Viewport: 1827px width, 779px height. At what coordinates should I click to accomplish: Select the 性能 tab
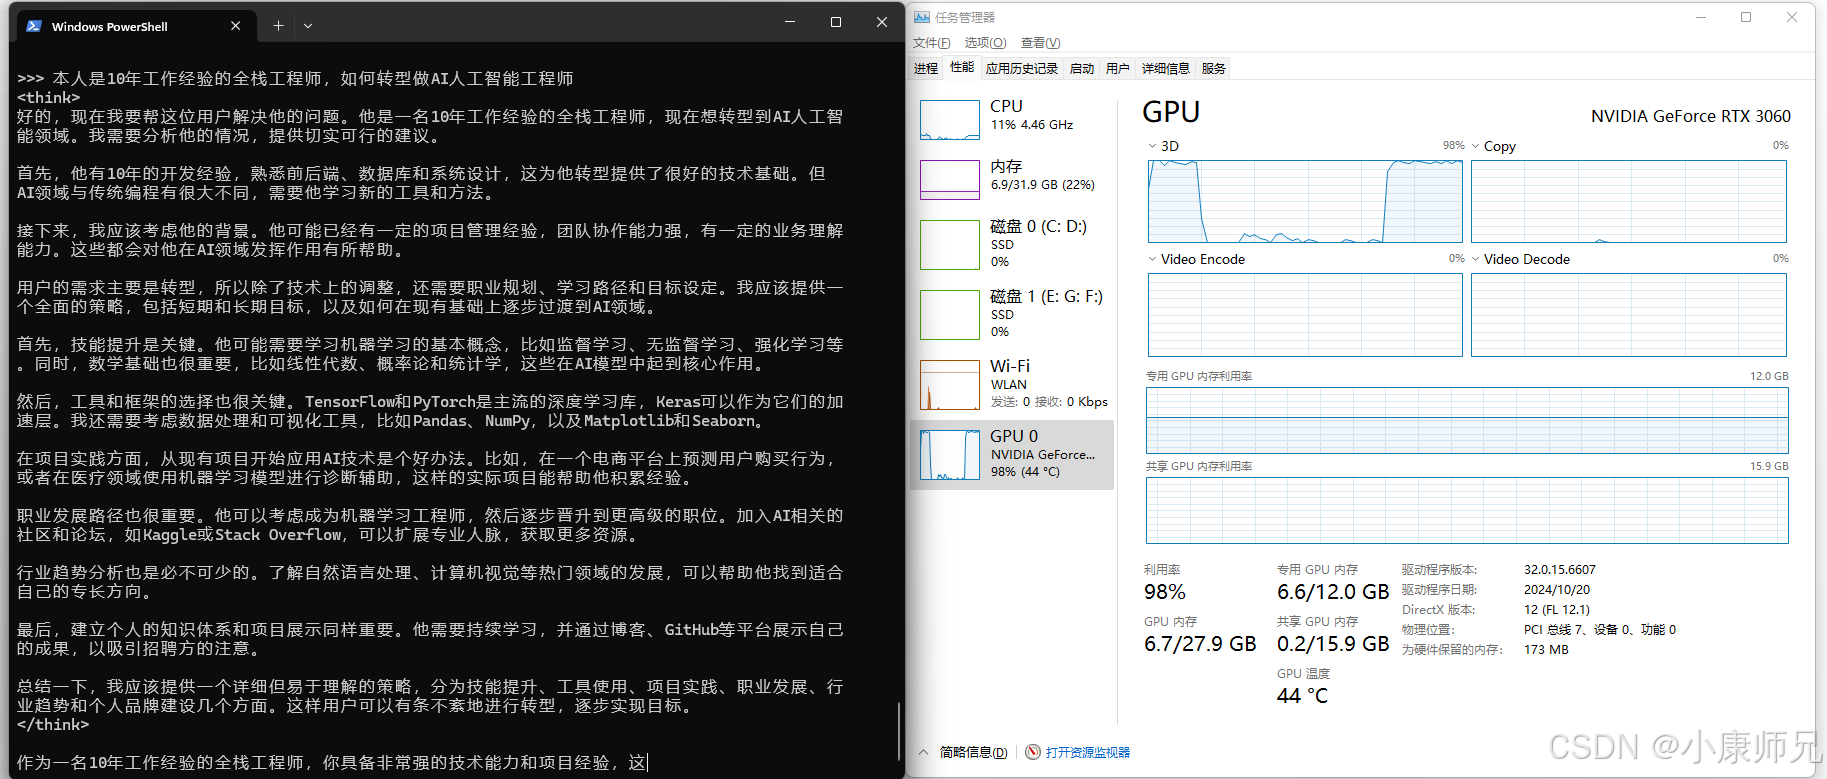click(x=962, y=67)
